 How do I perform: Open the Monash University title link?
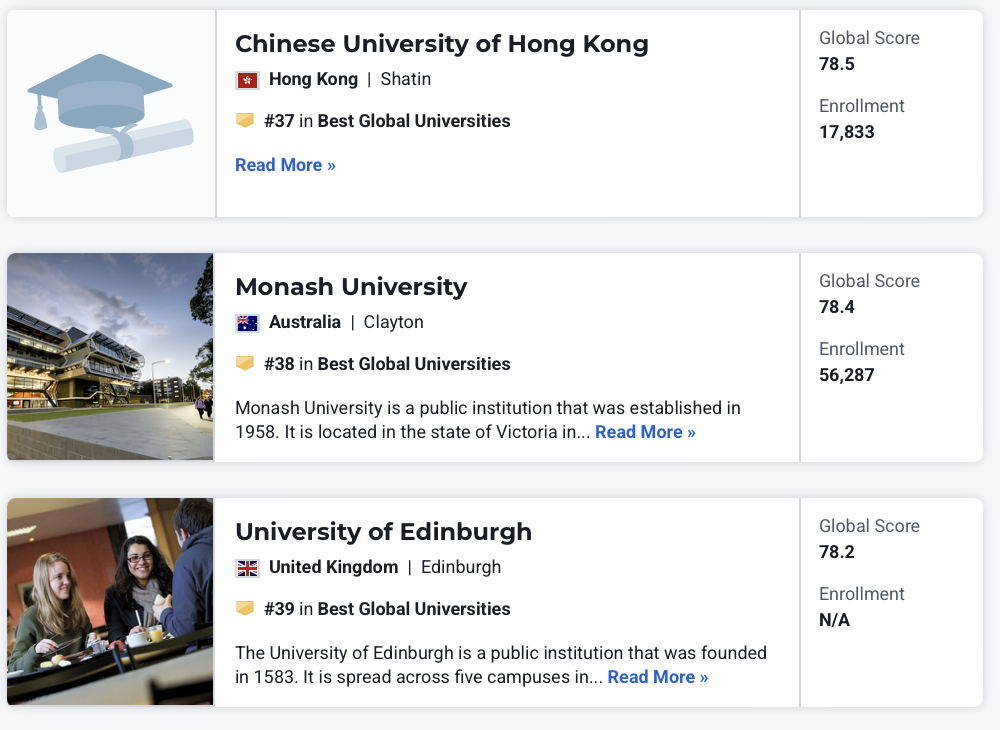(x=351, y=287)
